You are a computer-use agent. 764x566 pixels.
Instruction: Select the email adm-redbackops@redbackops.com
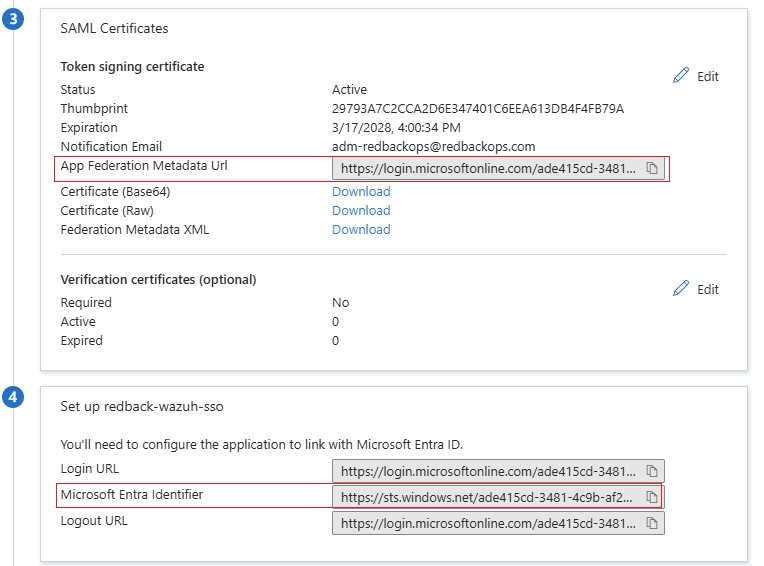pos(434,147)
